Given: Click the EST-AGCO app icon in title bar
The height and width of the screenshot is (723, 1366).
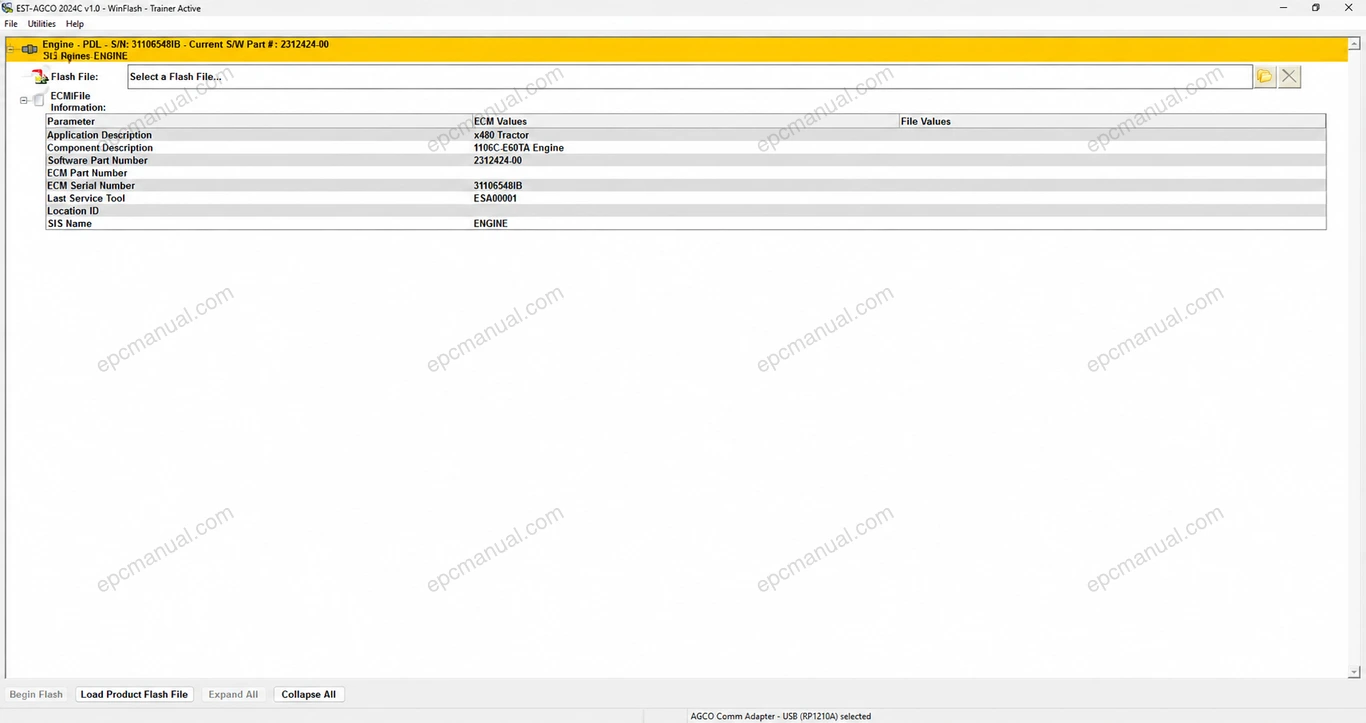Looking at the screenshot, I should click(8, 8).
